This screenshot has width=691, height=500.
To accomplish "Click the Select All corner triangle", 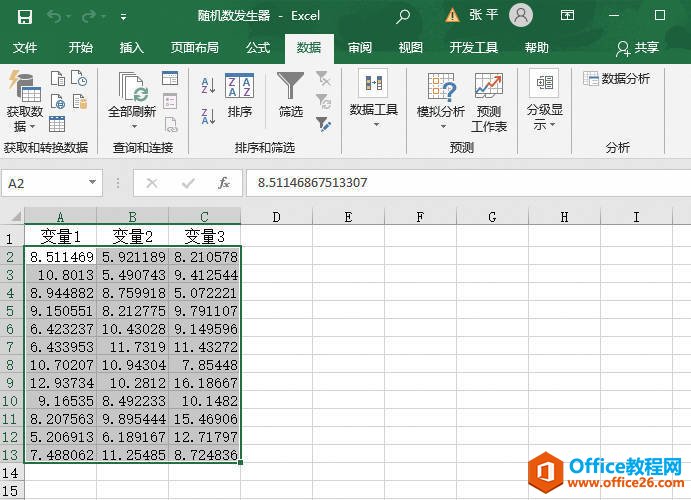I will point(14,216).
